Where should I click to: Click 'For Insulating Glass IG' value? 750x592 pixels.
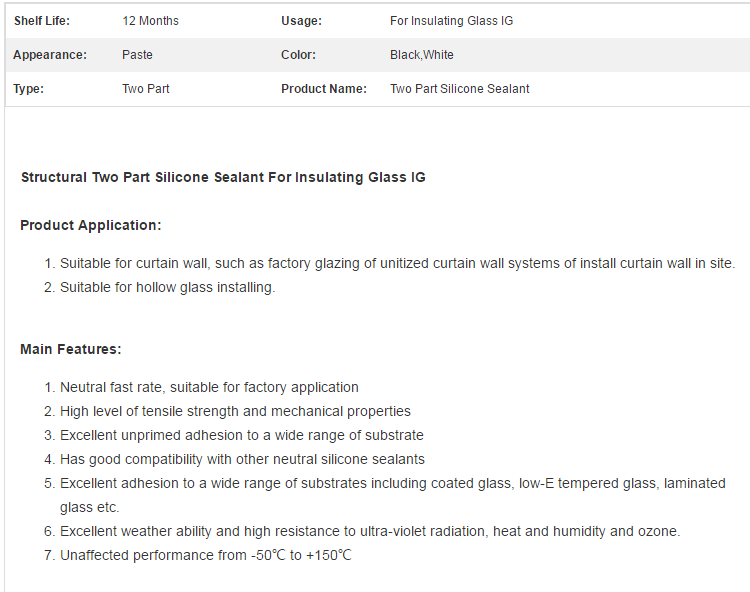451,21
